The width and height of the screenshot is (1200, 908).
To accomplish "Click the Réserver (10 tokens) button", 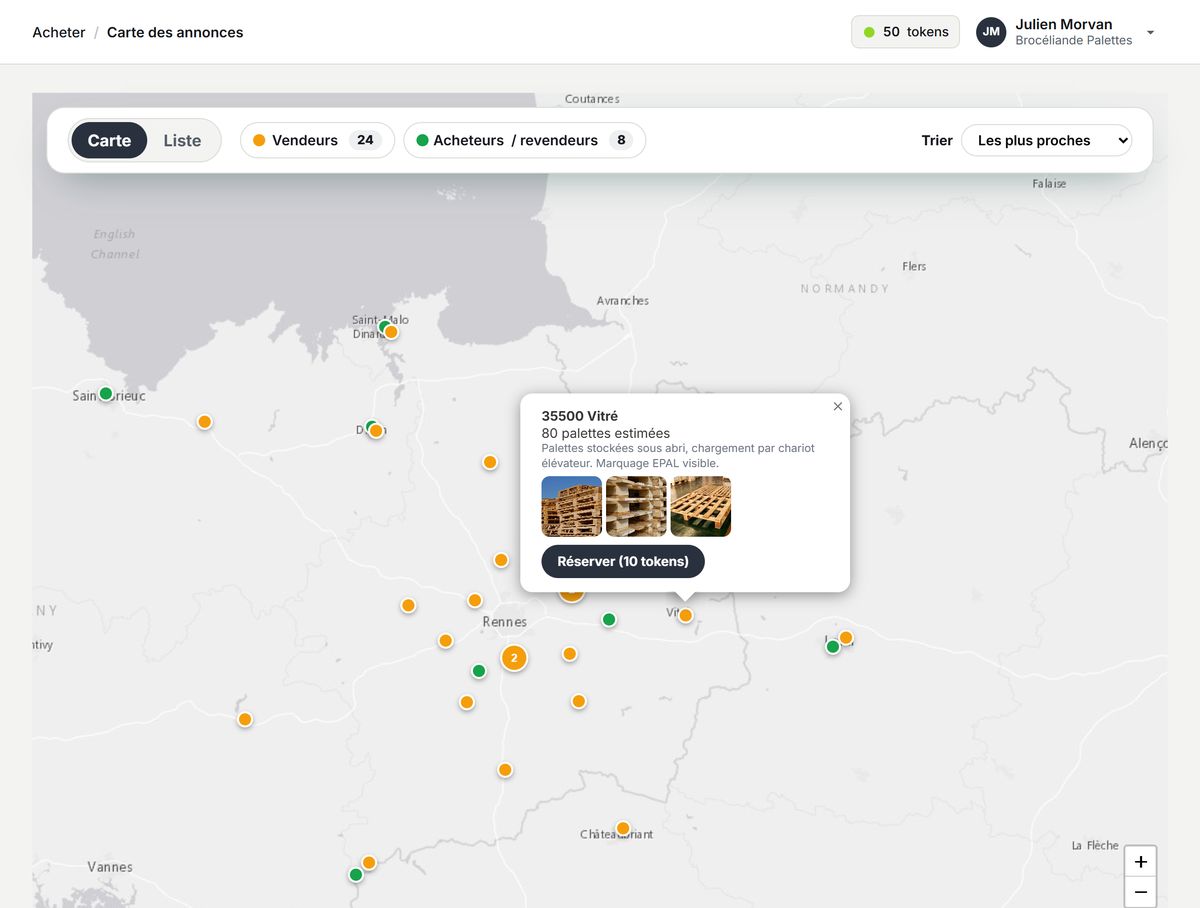I will (x=623, y=561).
